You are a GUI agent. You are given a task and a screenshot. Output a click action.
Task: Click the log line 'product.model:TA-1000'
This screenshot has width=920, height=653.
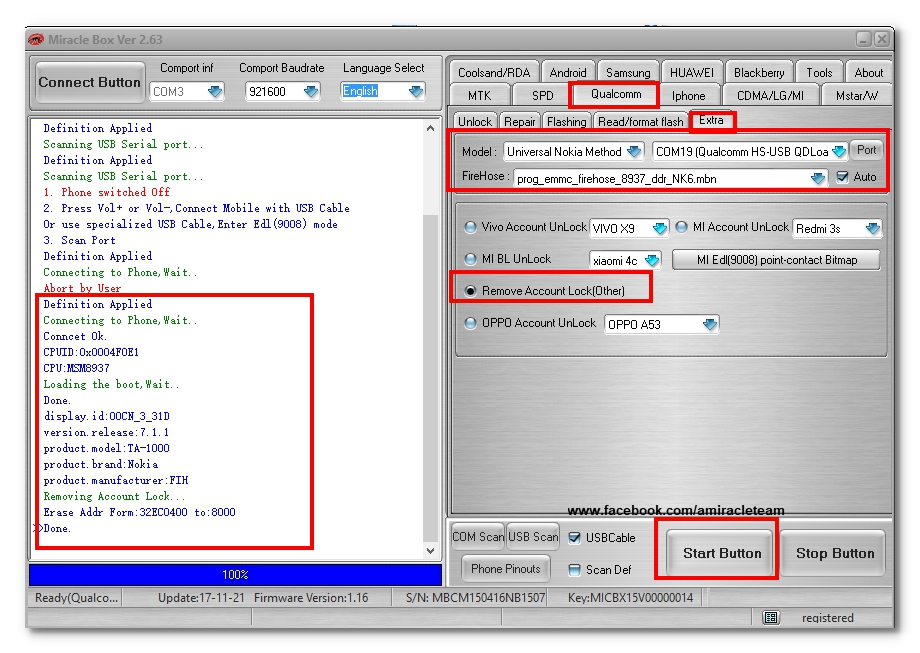click(x=106, y=448)
